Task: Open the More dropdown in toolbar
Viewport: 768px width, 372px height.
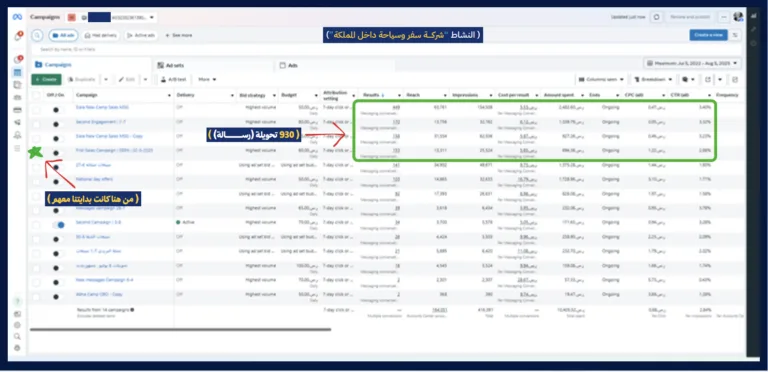Action: (x=207, y=79)
